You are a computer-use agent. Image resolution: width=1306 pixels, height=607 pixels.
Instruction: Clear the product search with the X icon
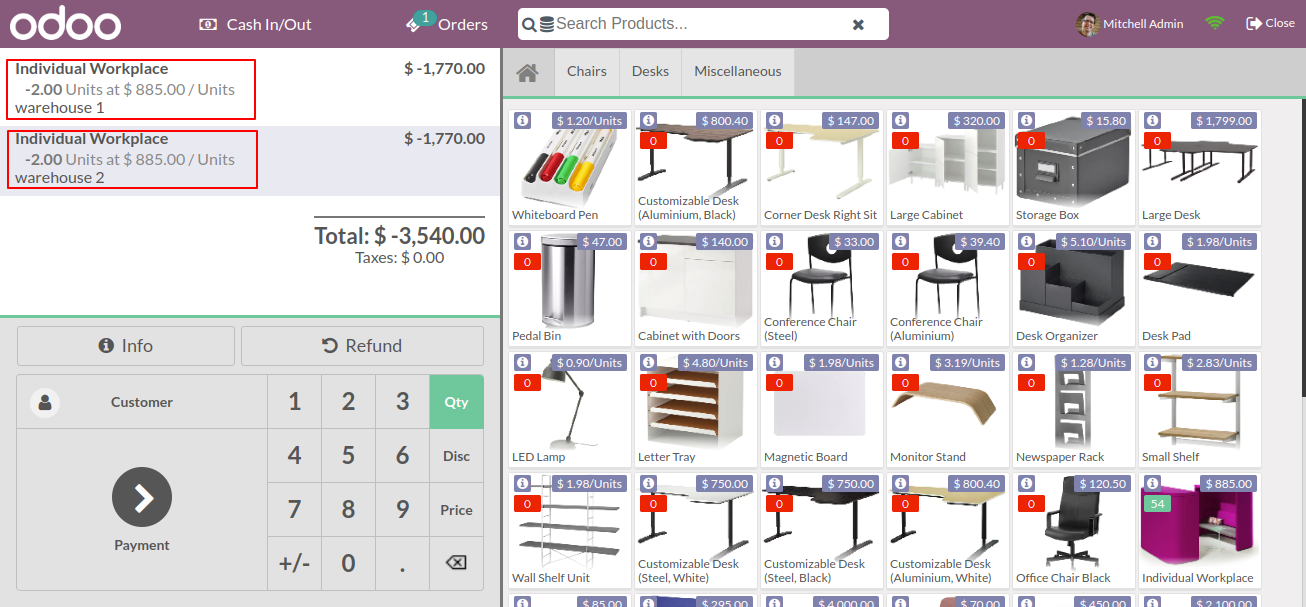[x=858, y=24]
